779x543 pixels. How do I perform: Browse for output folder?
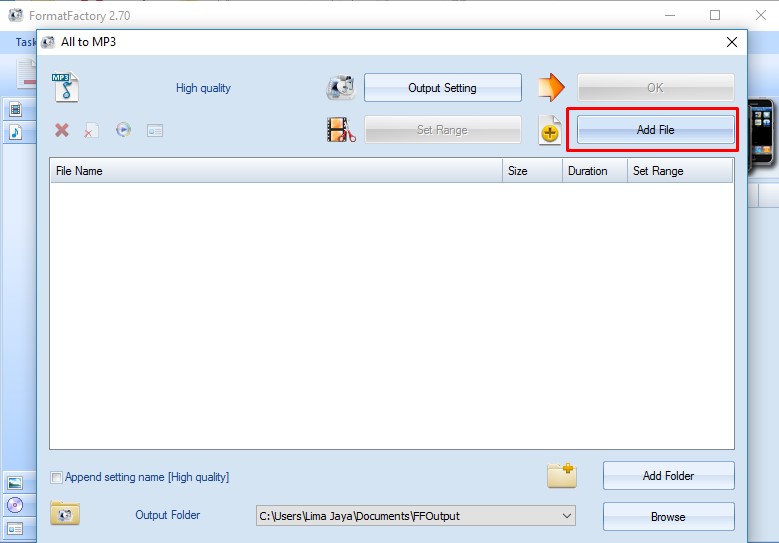tap(668, 517)
